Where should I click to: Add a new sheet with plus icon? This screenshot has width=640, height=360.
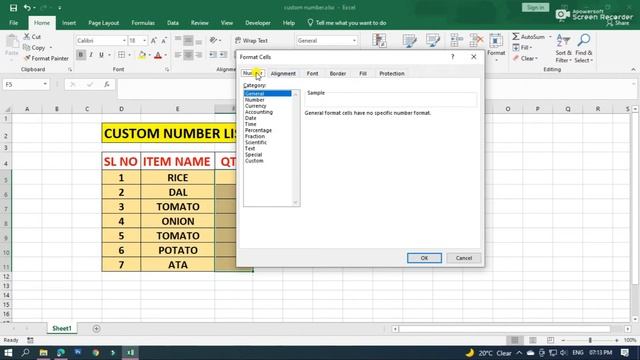[x=96, y=329]
